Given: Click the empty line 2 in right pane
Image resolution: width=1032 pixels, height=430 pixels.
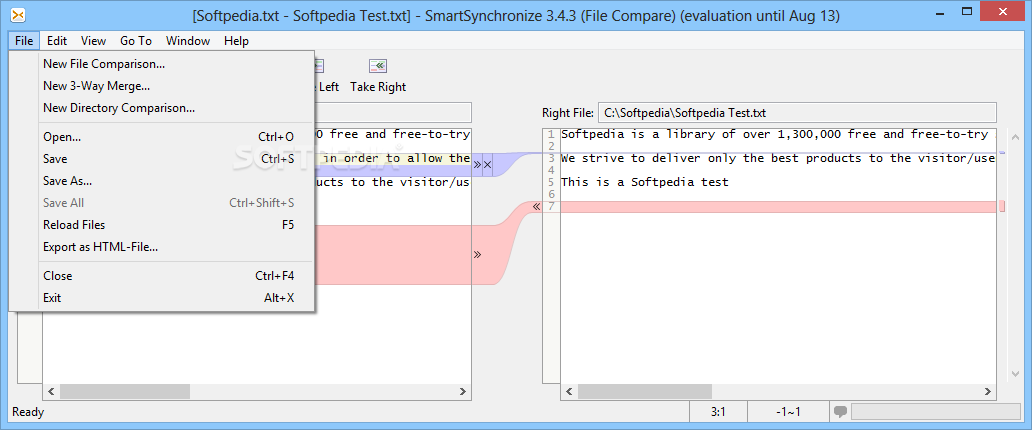Looking at the screenshot, I should pyautogui.click(x=777, y=146).
